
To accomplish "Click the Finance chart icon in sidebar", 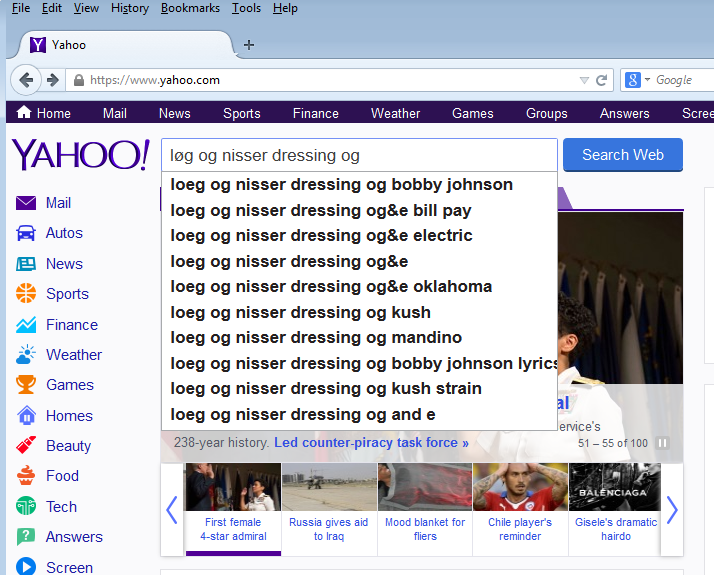I will coord(26,325).
